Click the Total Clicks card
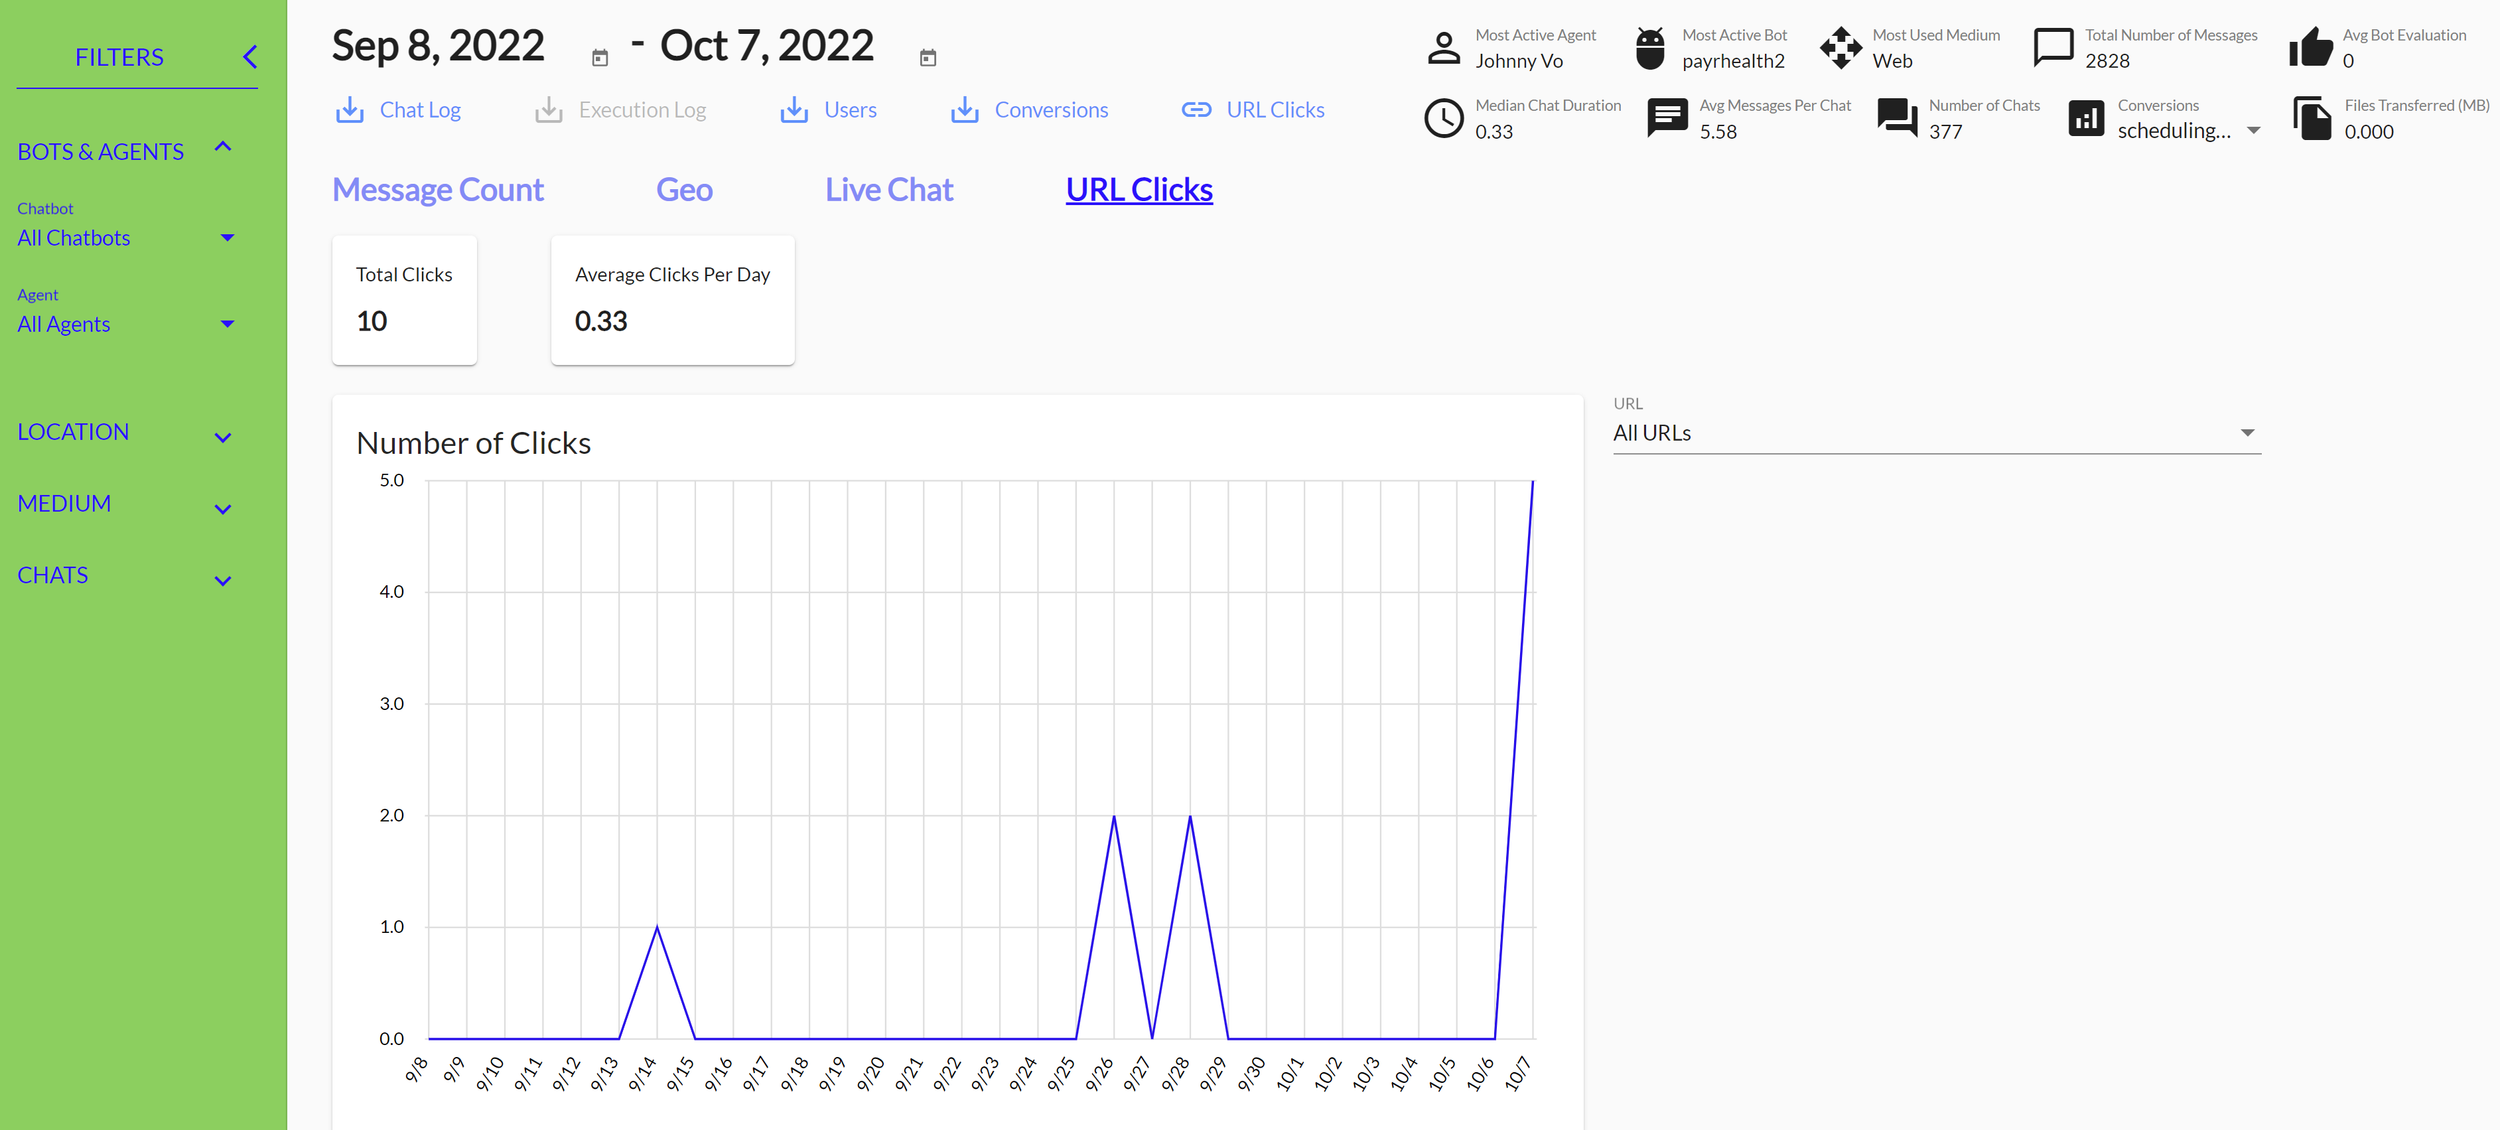Screen dimensions: 2500x1130 pyautogui.click(x=404, y=300)
